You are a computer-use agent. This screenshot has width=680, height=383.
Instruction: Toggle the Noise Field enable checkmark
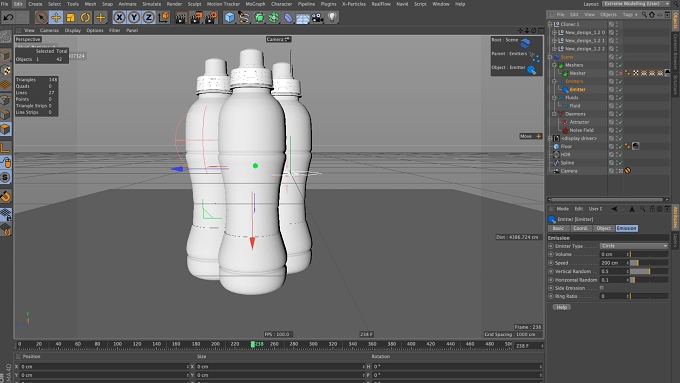[621, 130]
